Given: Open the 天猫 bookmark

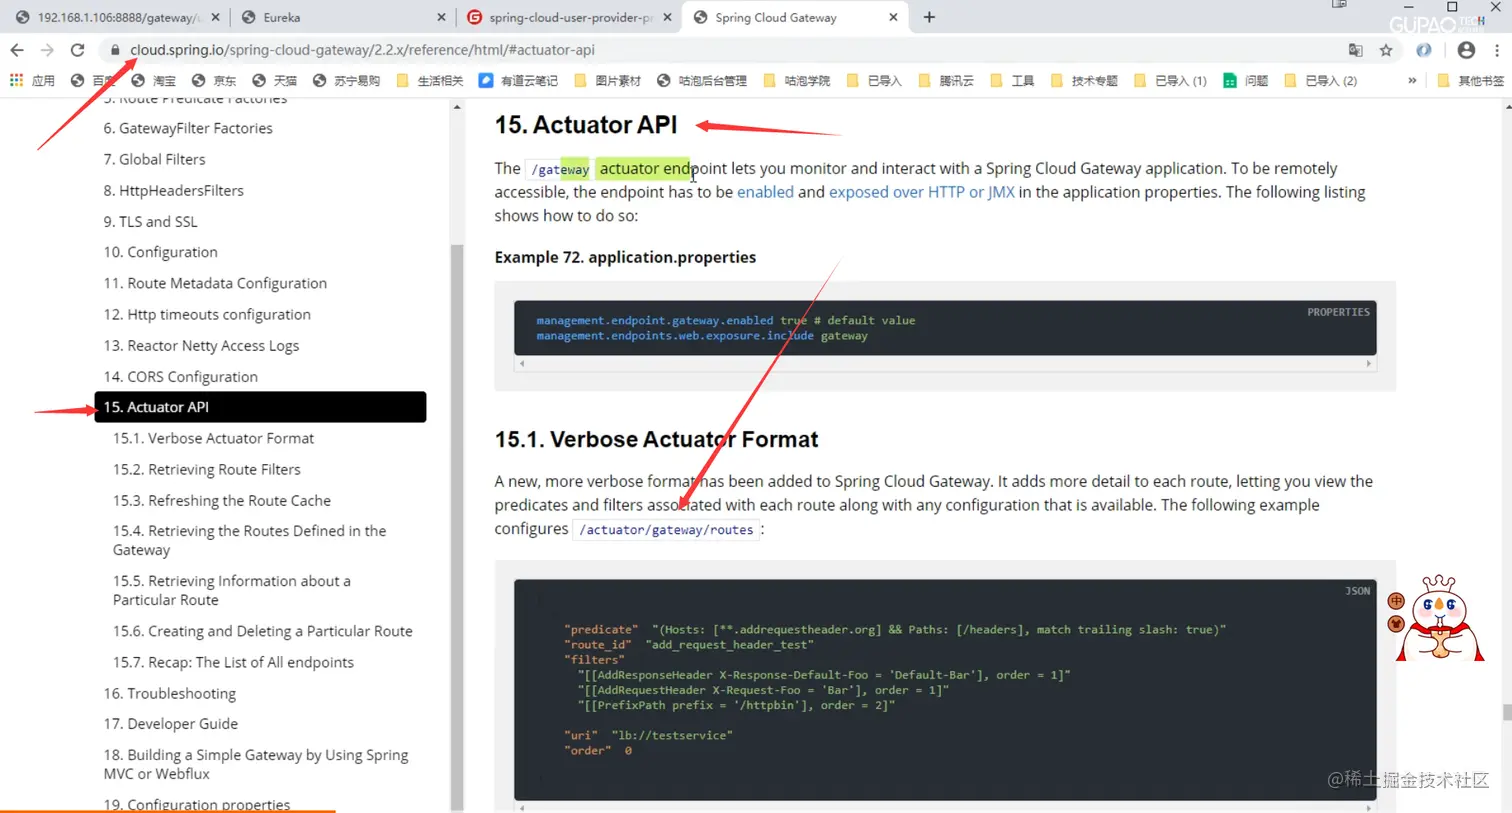Looking at the screenshot, I should pyautogui.click(x=274, y=81).
